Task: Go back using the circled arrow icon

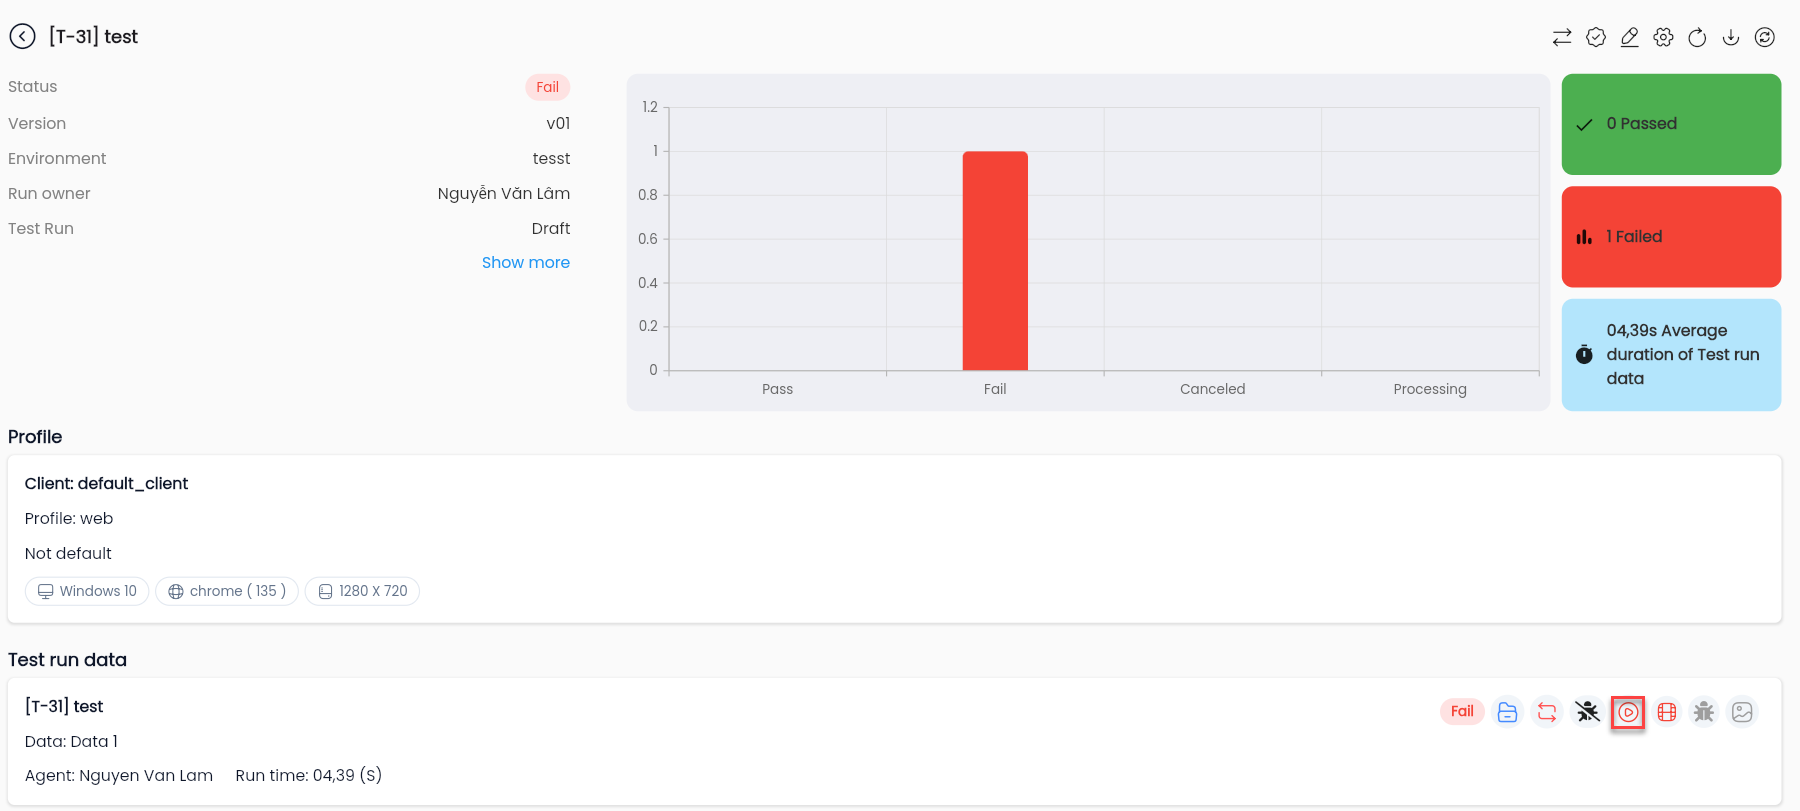Action: click(x=22, y=37)
